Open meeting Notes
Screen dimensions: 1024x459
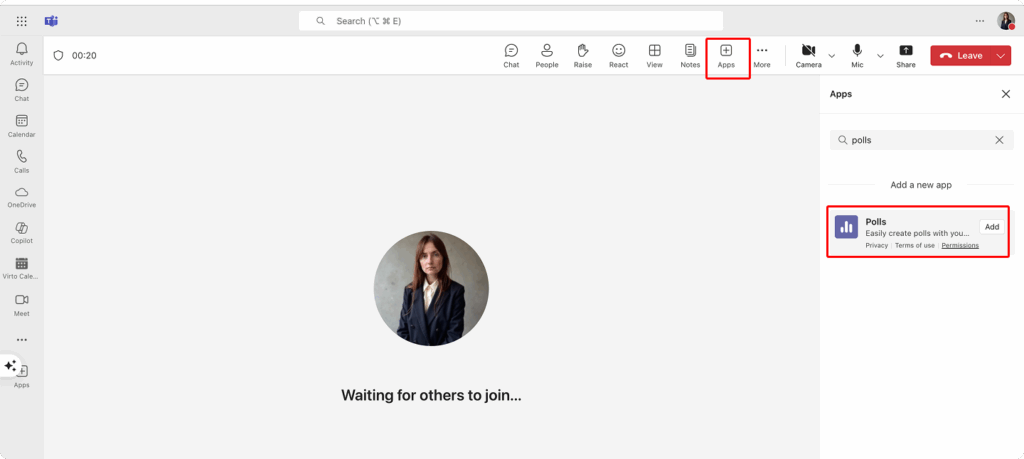[x=690, y=56]
